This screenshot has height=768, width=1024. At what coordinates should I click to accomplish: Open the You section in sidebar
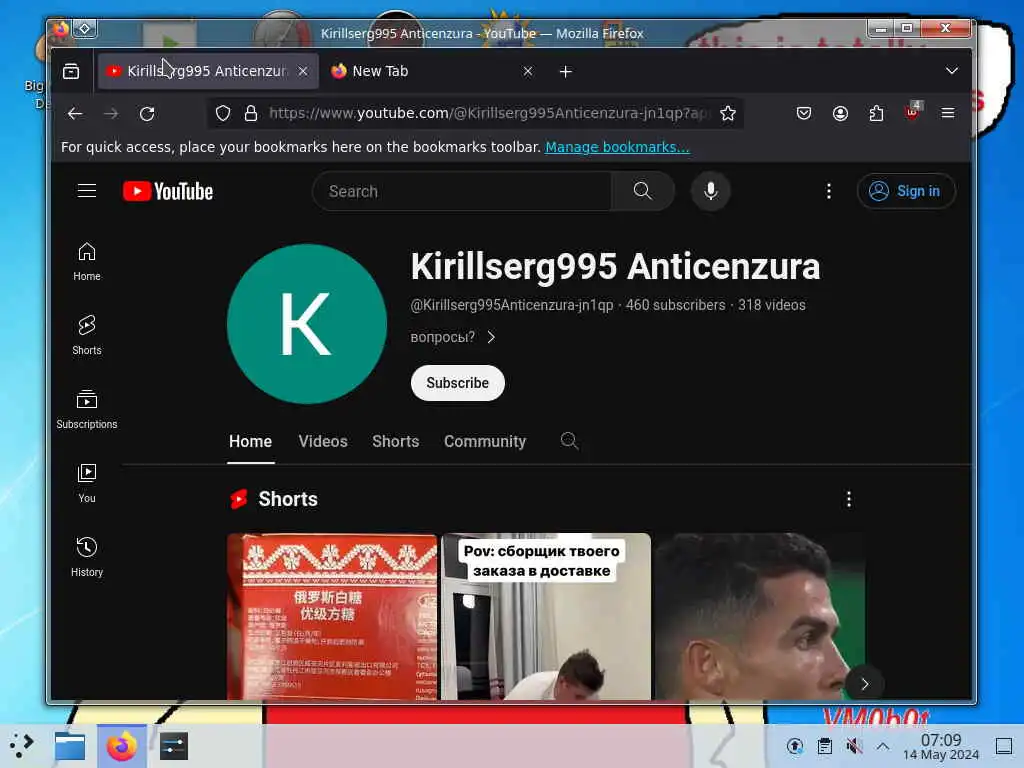[x=87, y=483]
